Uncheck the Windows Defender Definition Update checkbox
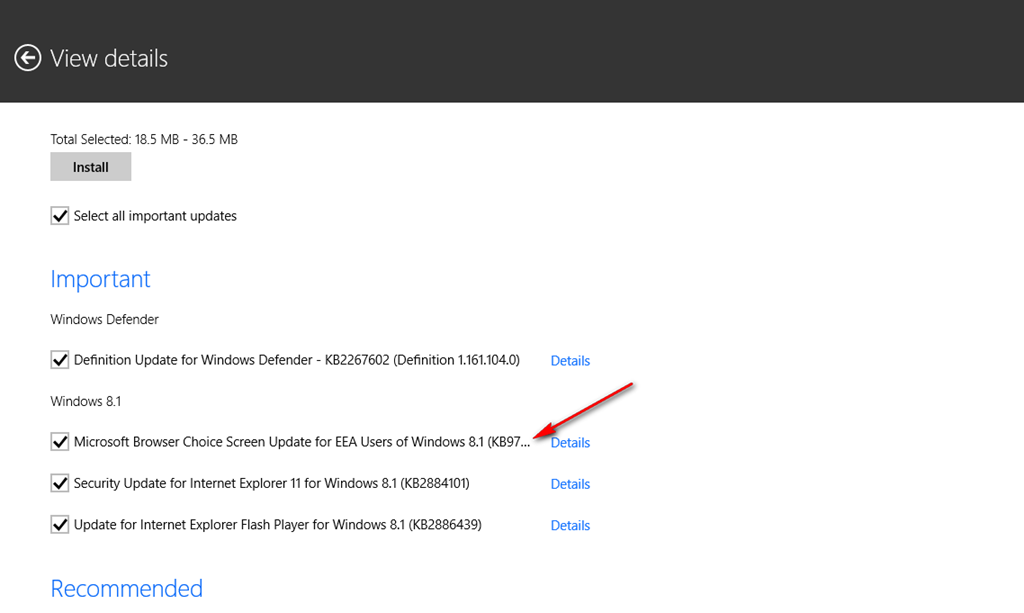 (x=60, y=360)
